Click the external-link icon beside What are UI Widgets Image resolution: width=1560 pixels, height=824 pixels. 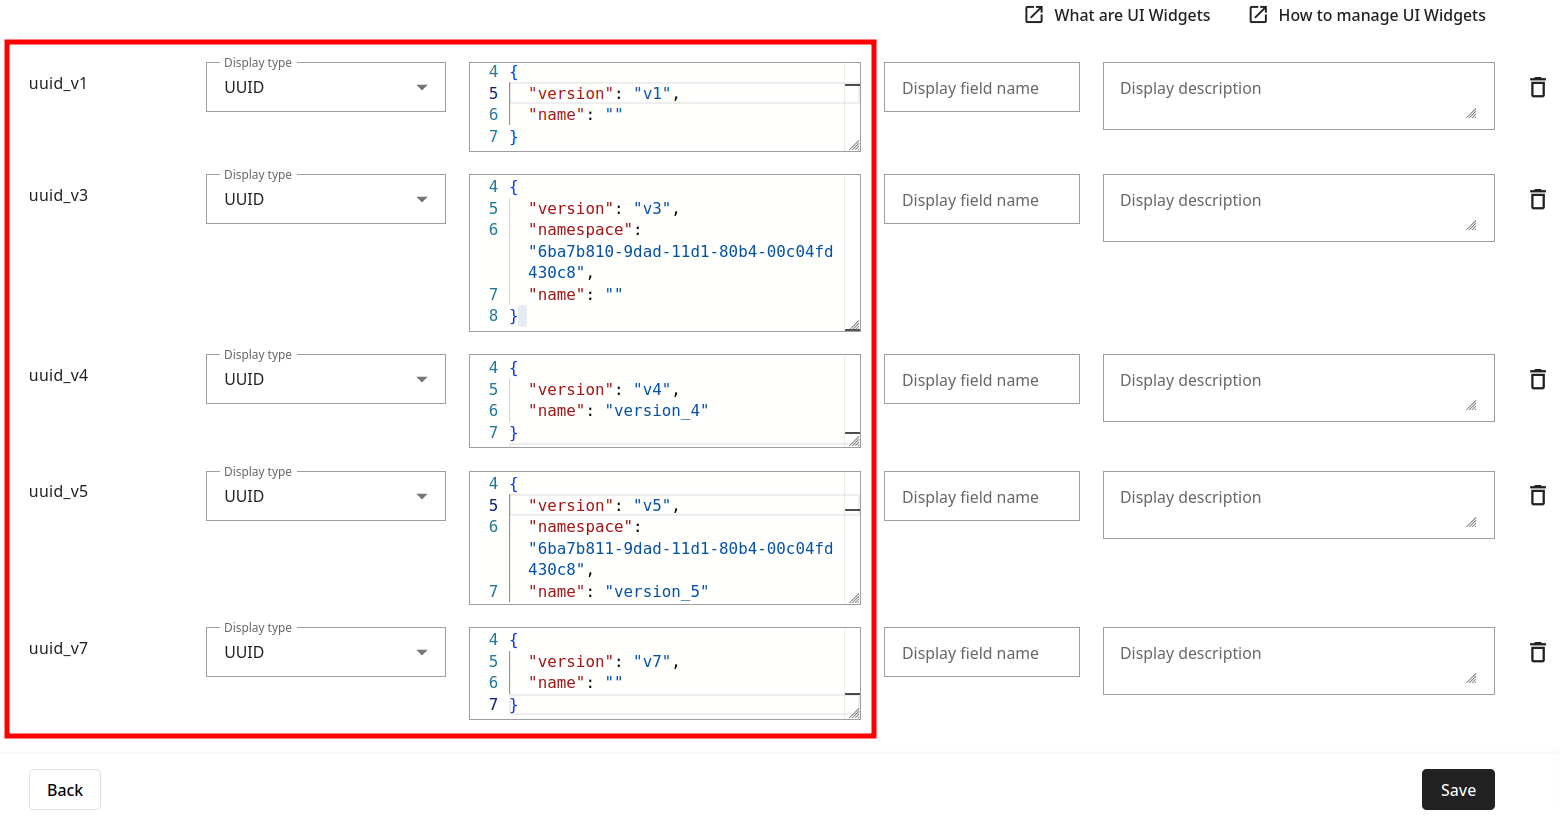pyautogui.click(x=1034, y=15)
